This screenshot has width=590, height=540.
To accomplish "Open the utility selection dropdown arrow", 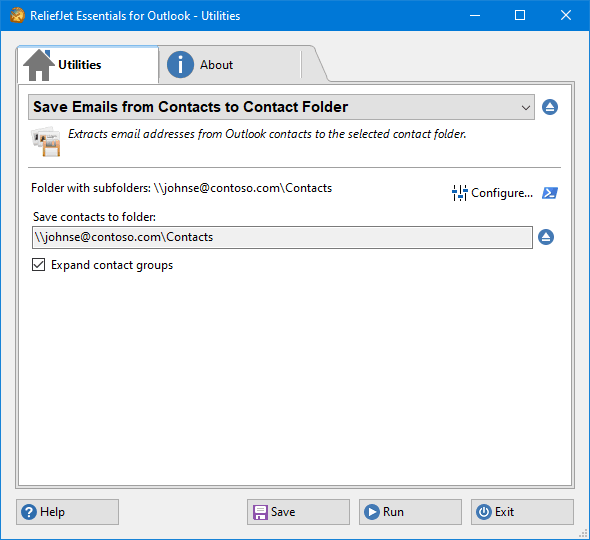I will point(526,108).
